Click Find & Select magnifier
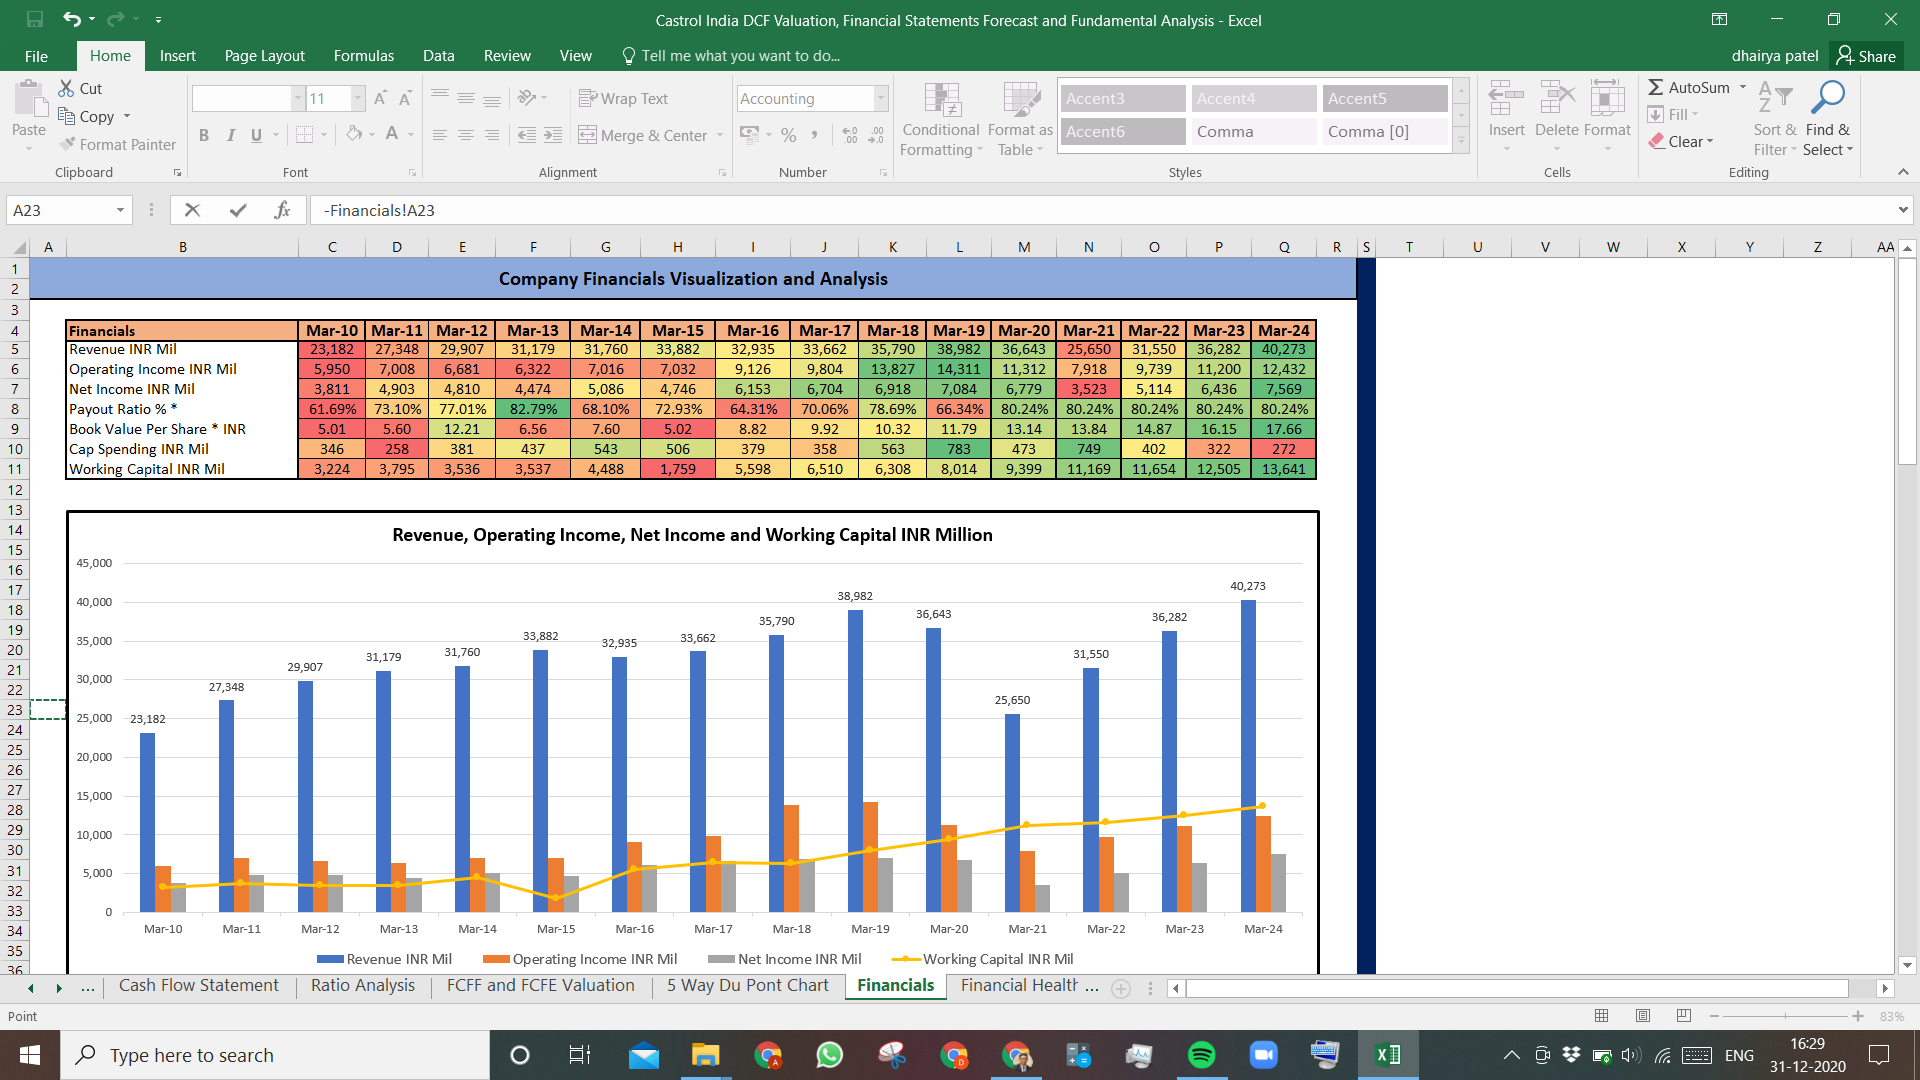The width and height of the screenshot is (1920, 1080). click(1828, 98)
